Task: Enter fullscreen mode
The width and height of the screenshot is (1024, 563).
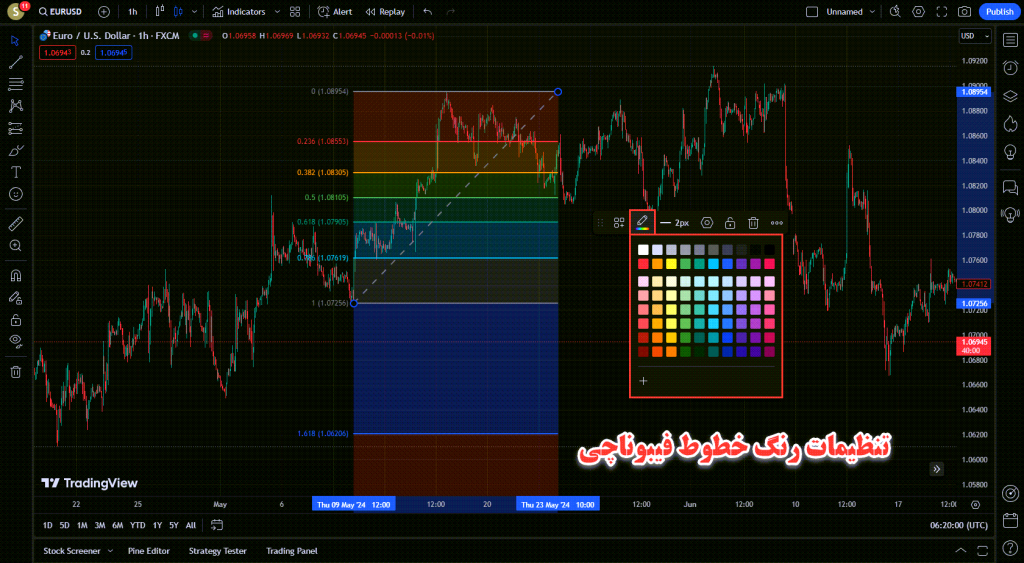Action: pyautogui.click(x=942, y=12)
